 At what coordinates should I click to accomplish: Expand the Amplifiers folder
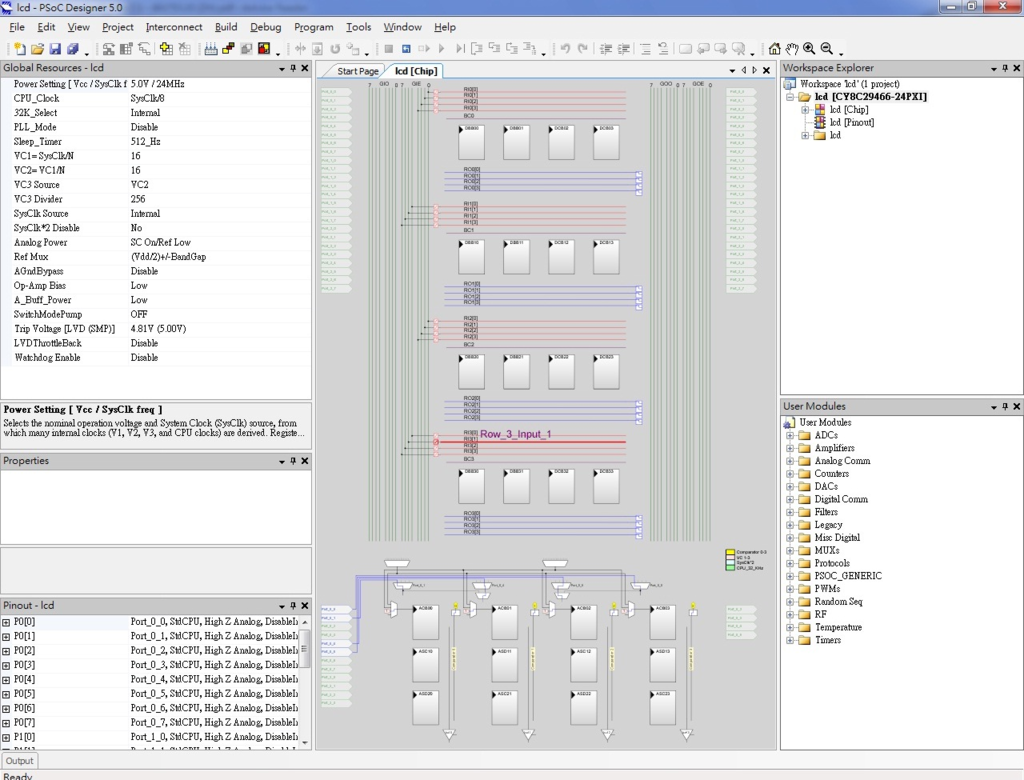(x=790, y=448)
